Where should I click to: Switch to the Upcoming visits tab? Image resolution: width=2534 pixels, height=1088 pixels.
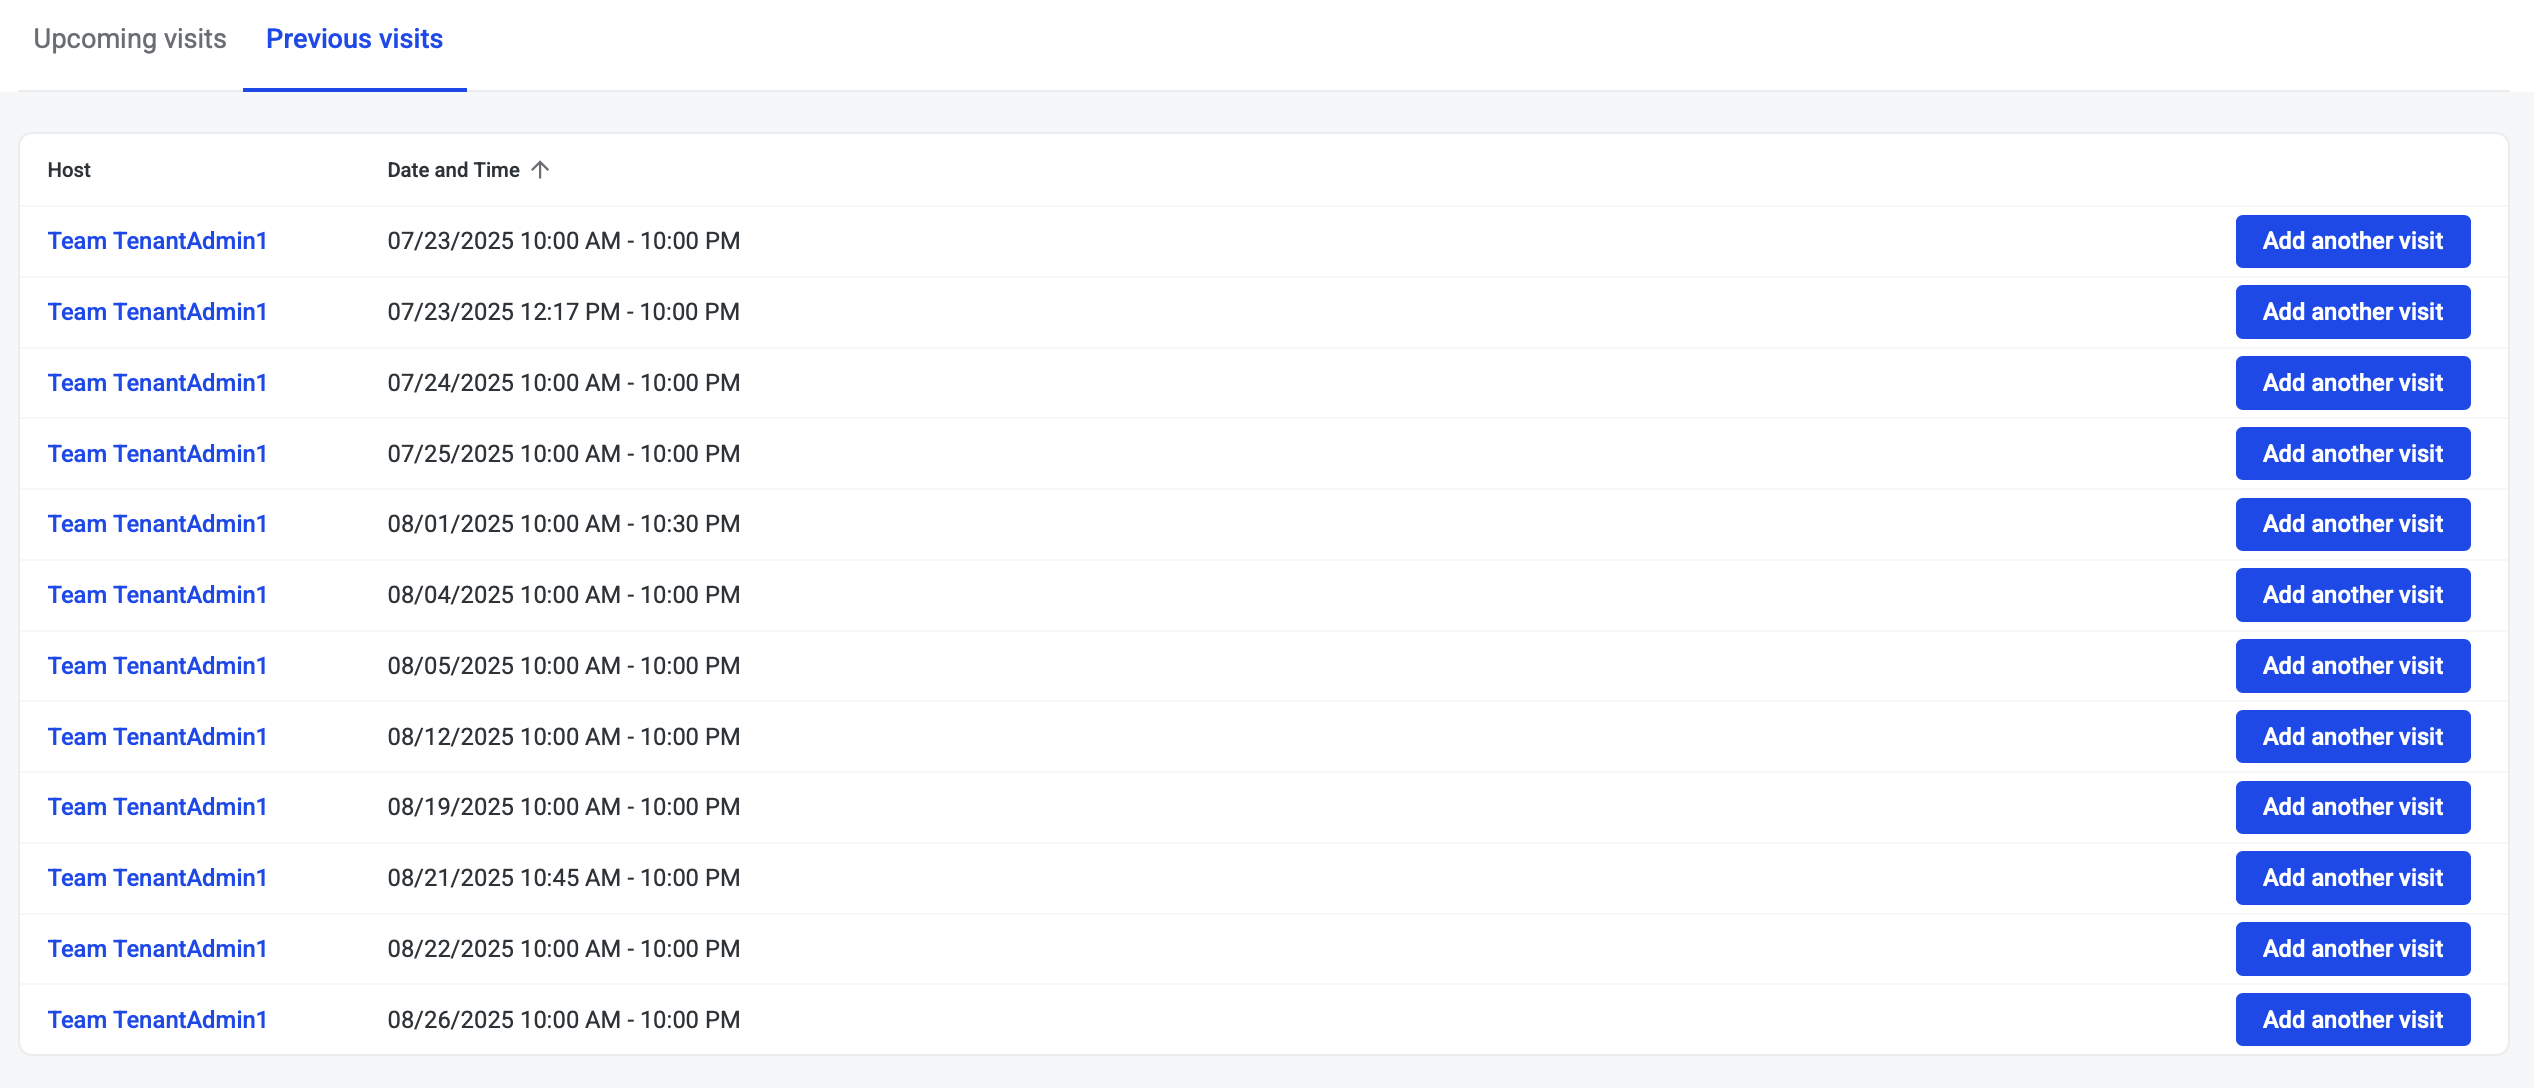[130, 39]
